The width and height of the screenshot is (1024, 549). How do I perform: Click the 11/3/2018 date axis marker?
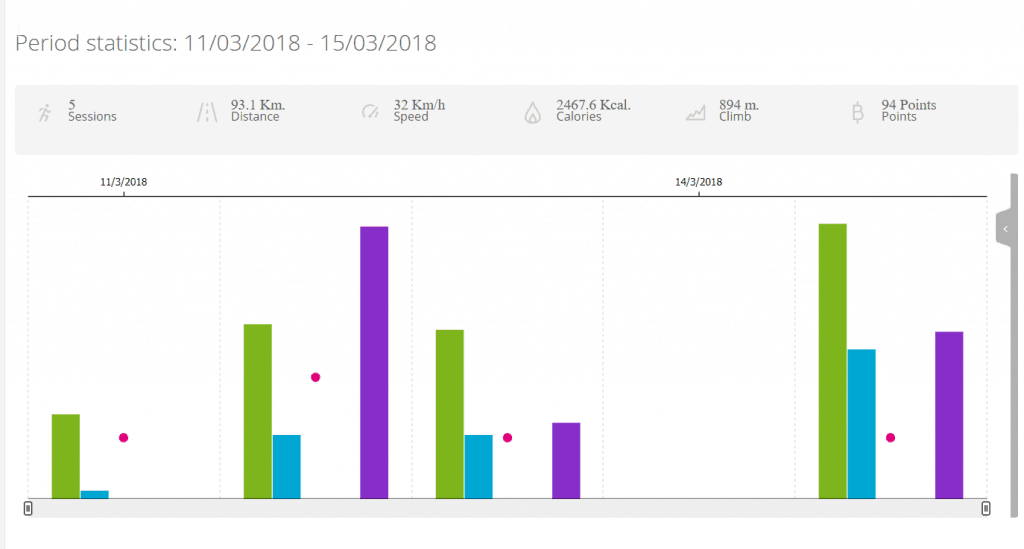tap(124, 182)
